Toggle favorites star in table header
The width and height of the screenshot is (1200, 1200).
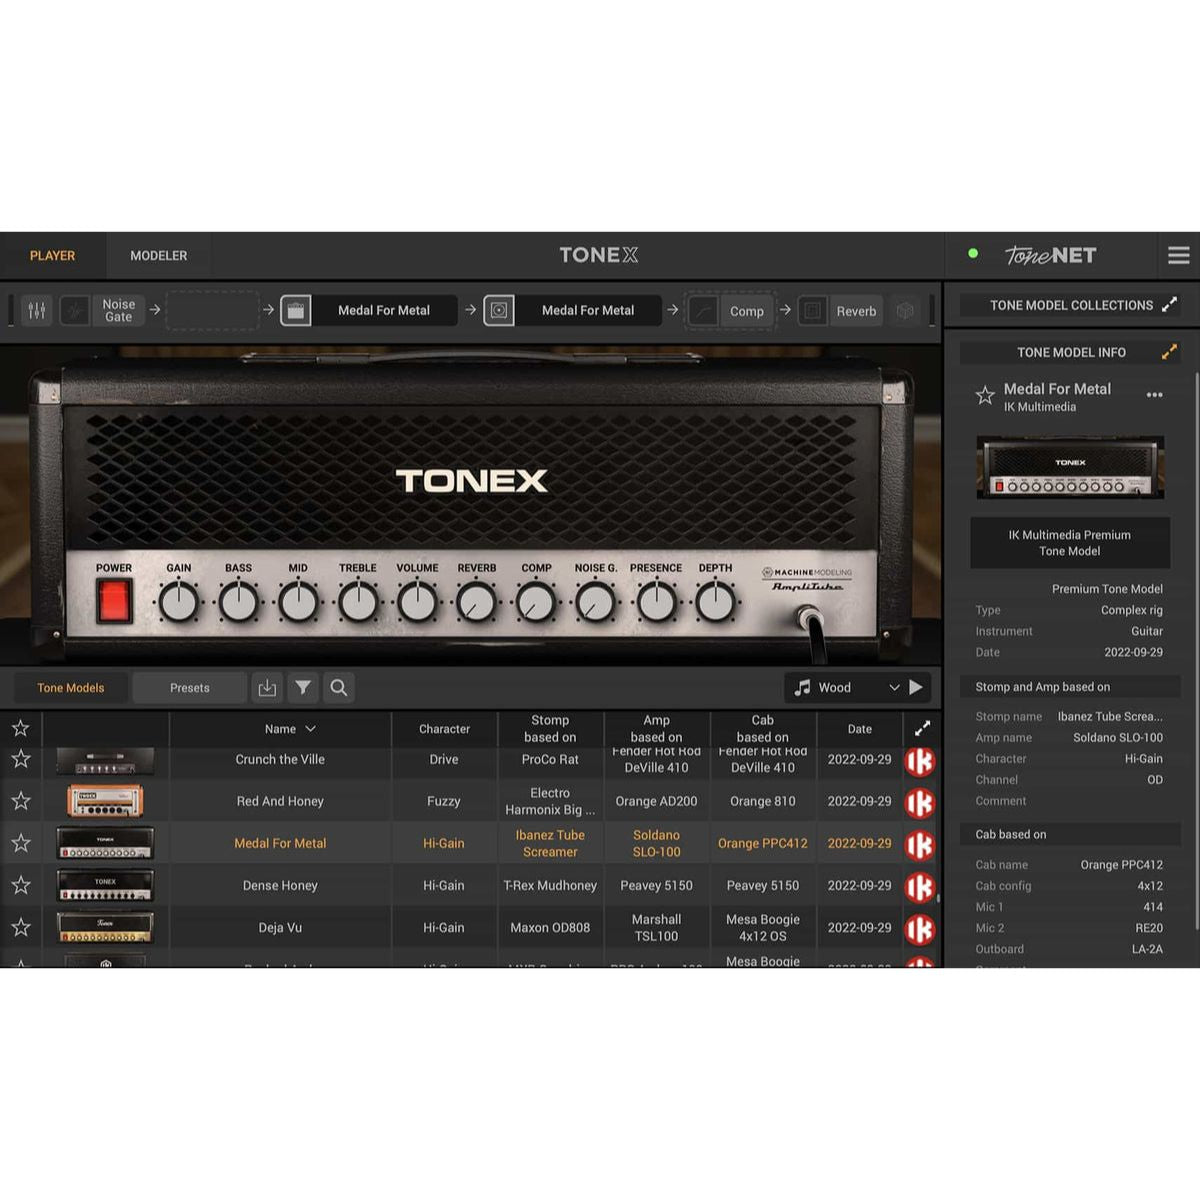pyautogui.click(x=20, y=729)
